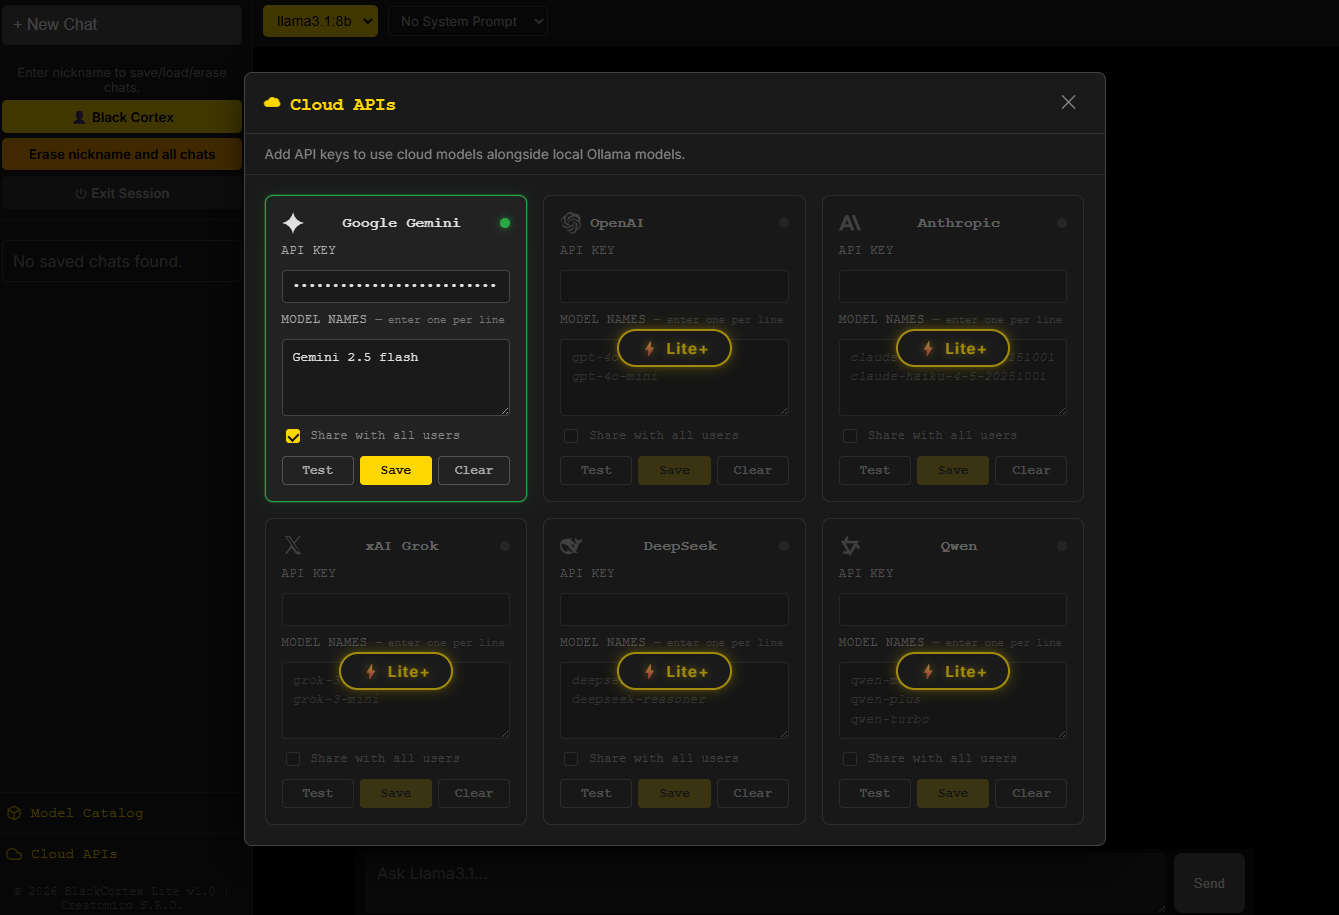The width and height of the screenshot is (1339, 915).
Task: Click the Send button
Action: coord(1209,883)
